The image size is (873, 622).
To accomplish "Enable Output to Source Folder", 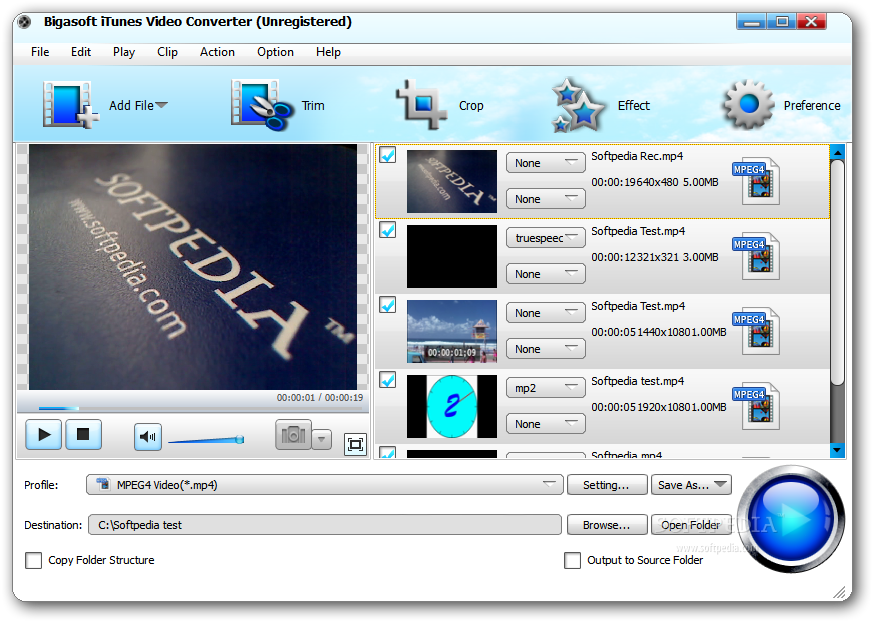I will [572, 560].
